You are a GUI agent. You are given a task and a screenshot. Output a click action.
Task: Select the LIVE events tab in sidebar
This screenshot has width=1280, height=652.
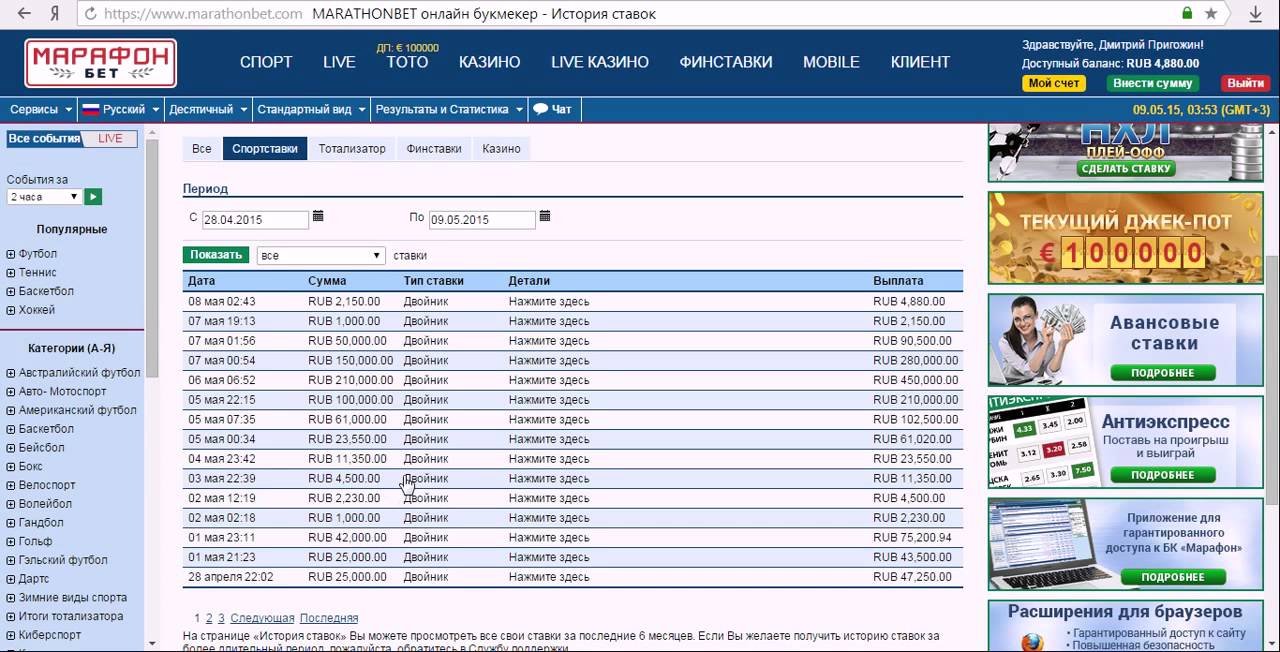(x=110, y=139)
